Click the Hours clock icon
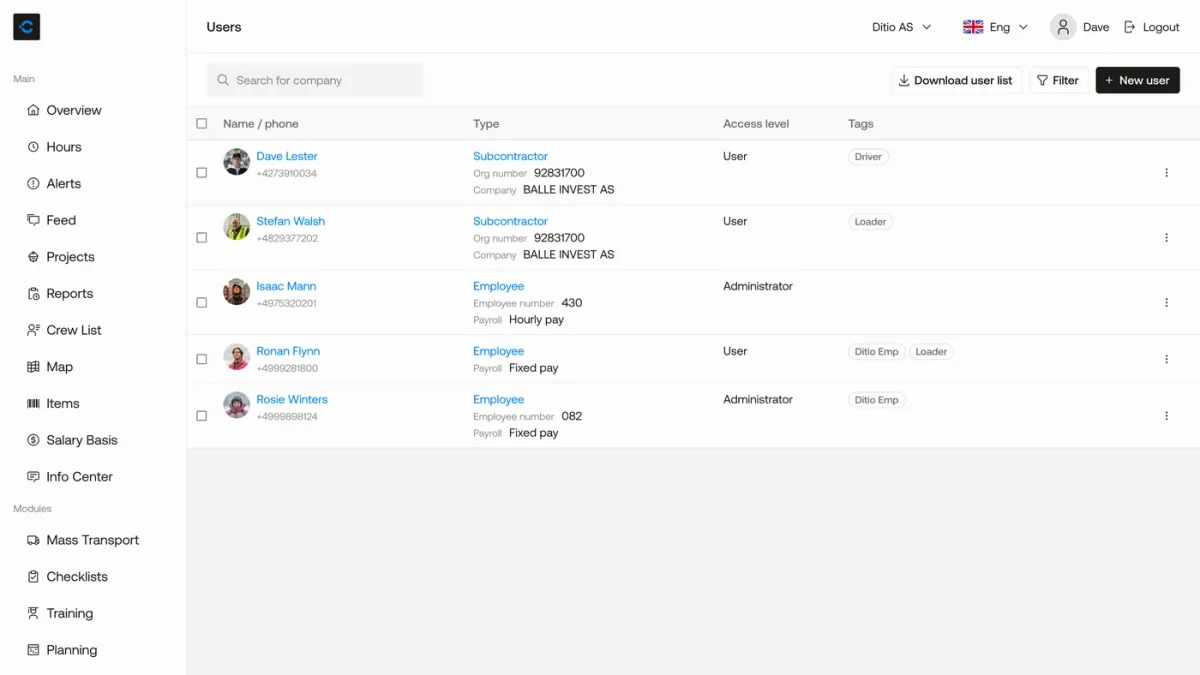This screenshot has height=675, width=1200. (x=34, y=147)
